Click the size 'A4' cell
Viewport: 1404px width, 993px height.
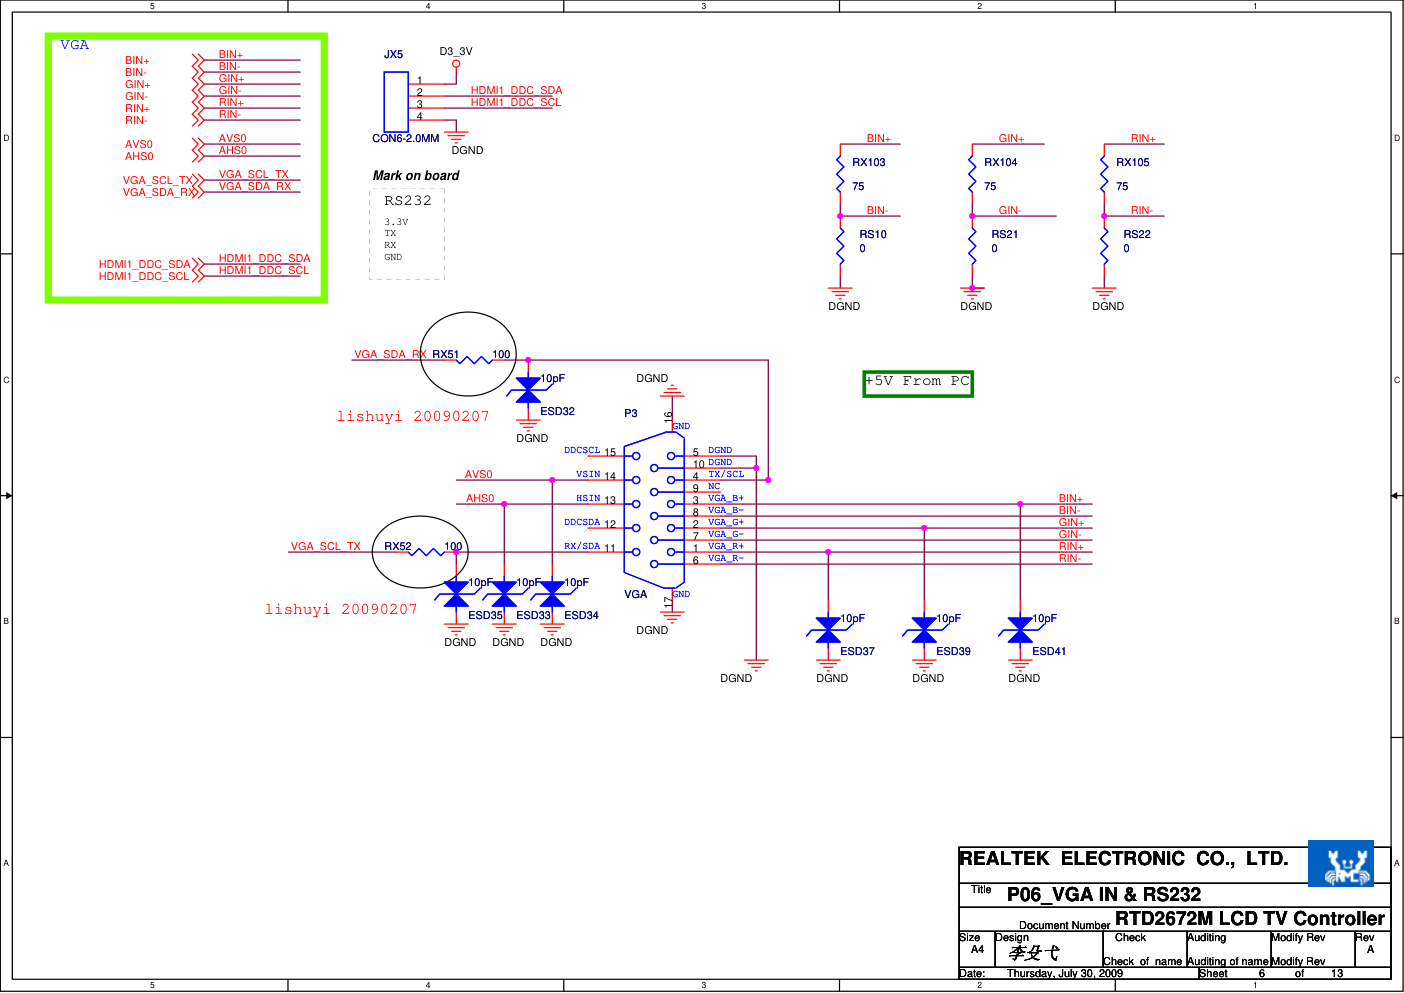coord(977,949)
